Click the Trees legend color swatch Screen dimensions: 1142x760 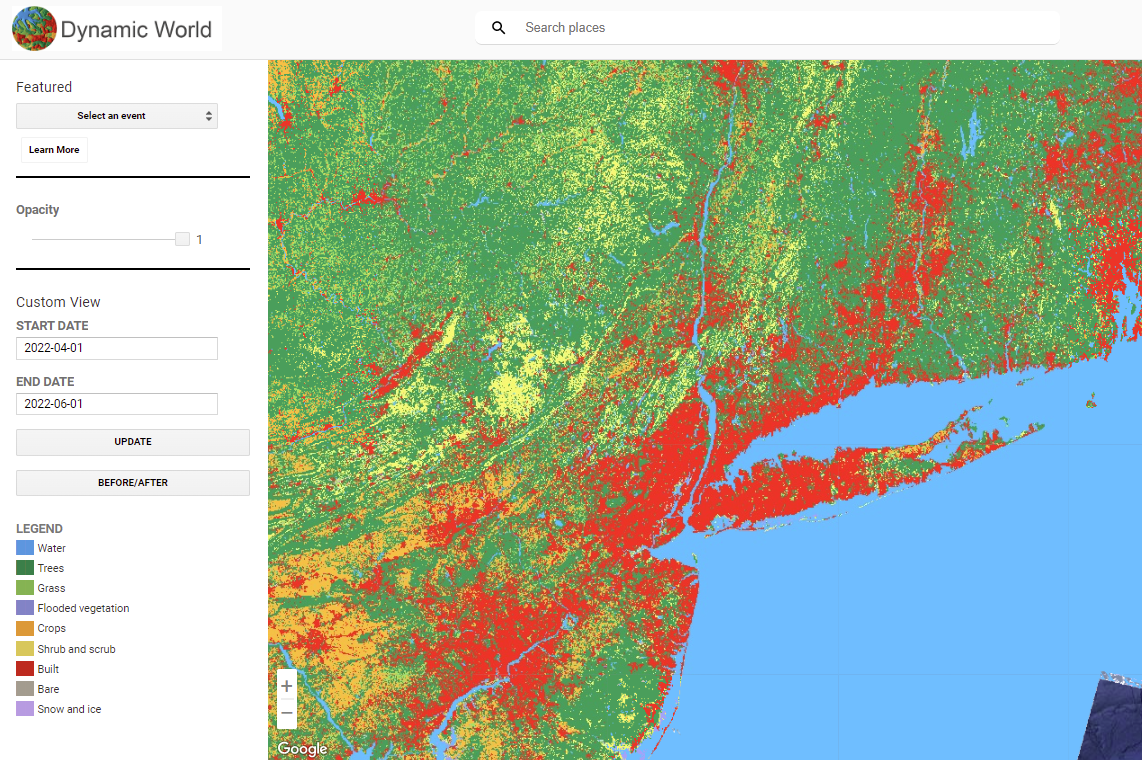[x=25, y=568]
